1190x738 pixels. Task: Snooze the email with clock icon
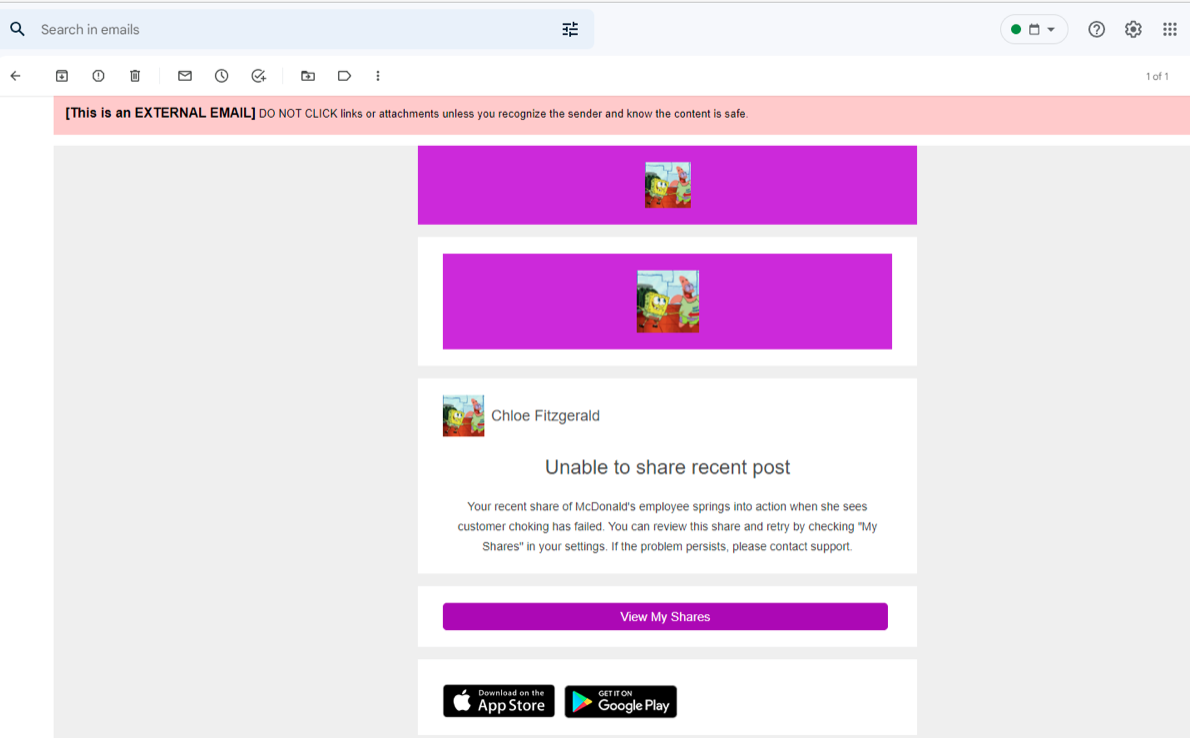click(222, 76)
